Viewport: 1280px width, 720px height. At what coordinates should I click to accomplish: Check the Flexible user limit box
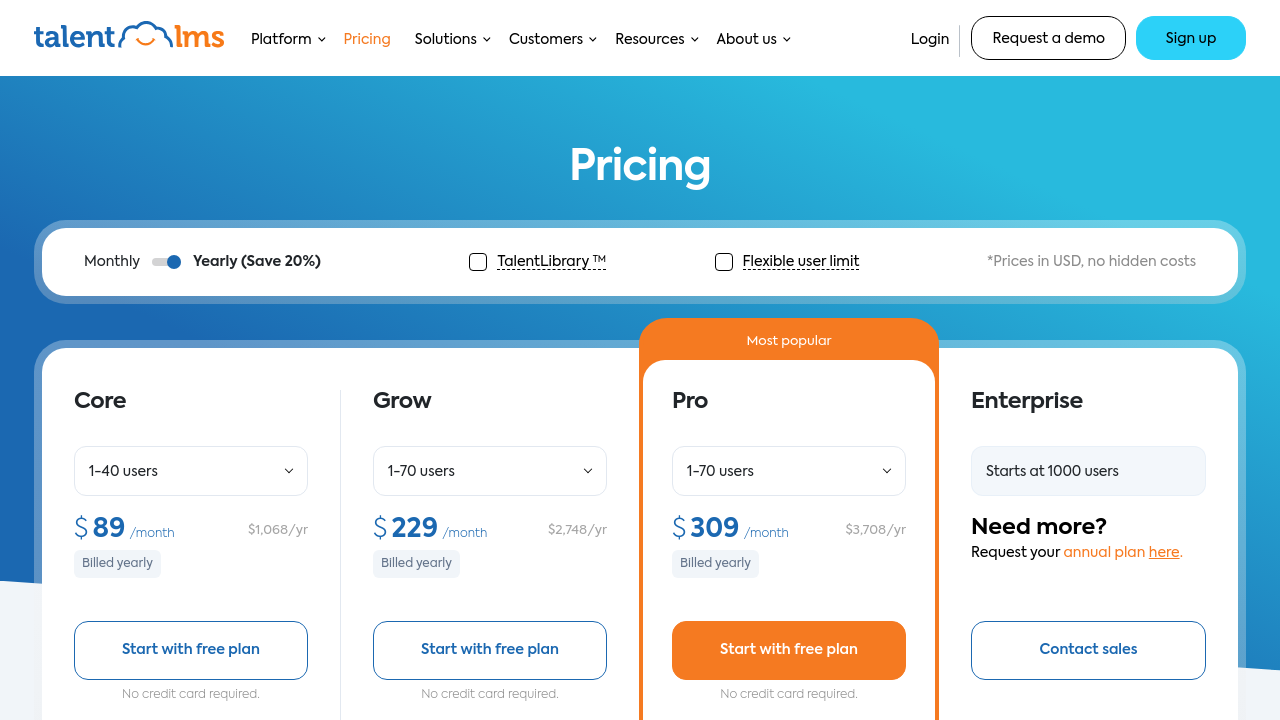pyautogui.click(x=724, y=262)
